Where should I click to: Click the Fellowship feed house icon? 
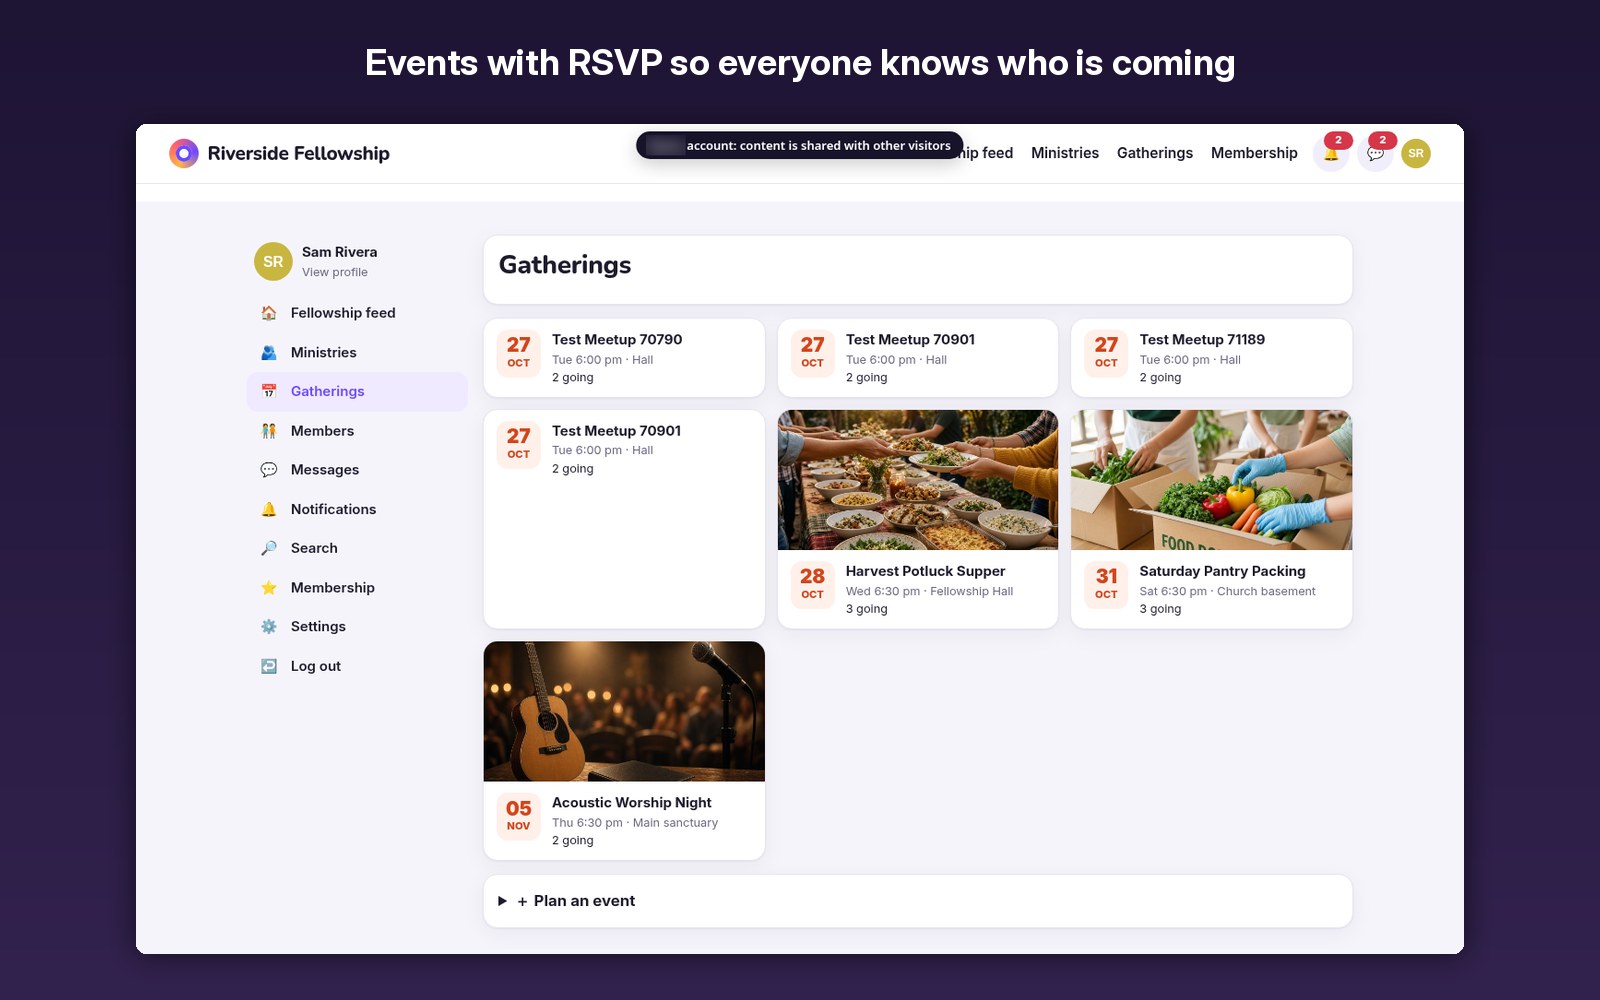click(269, 313)
